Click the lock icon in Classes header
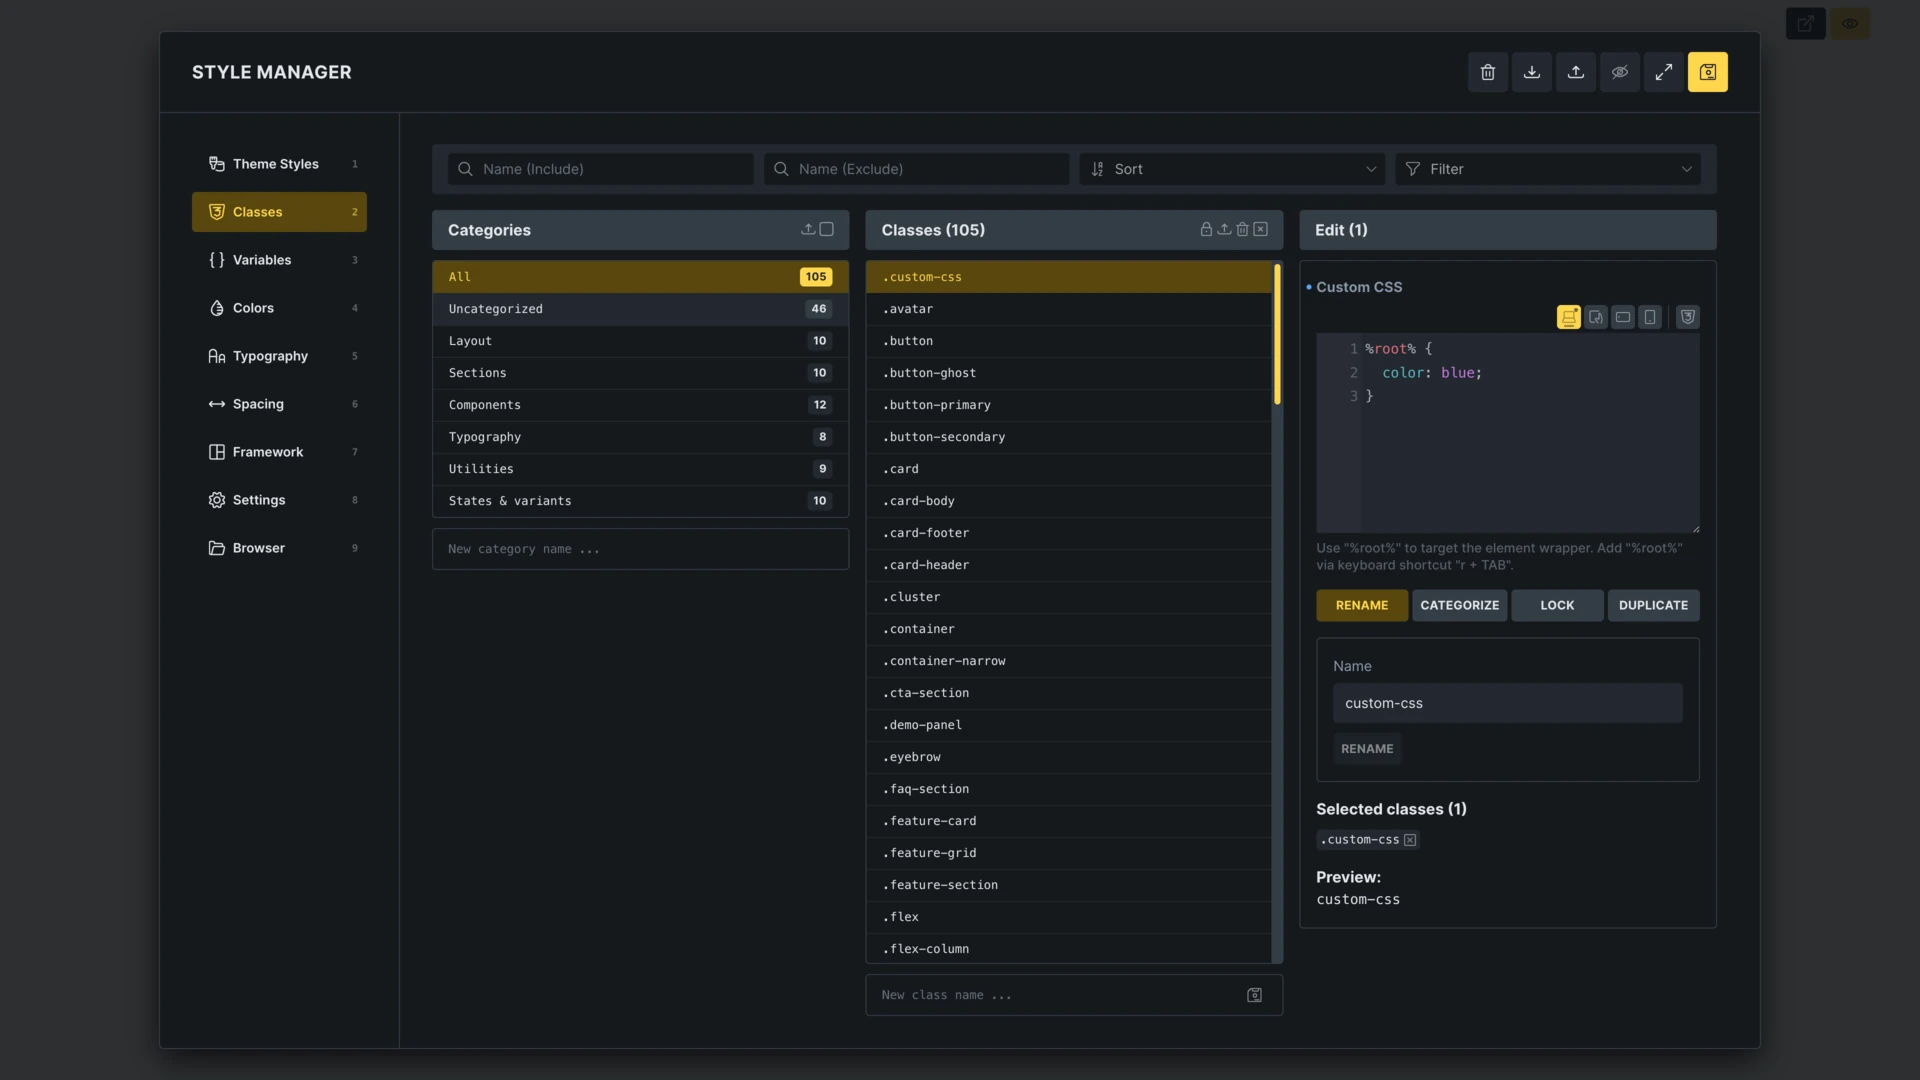This screenshot has height=1080, width=1920. pyautogui.click(x=1206, y=229)
